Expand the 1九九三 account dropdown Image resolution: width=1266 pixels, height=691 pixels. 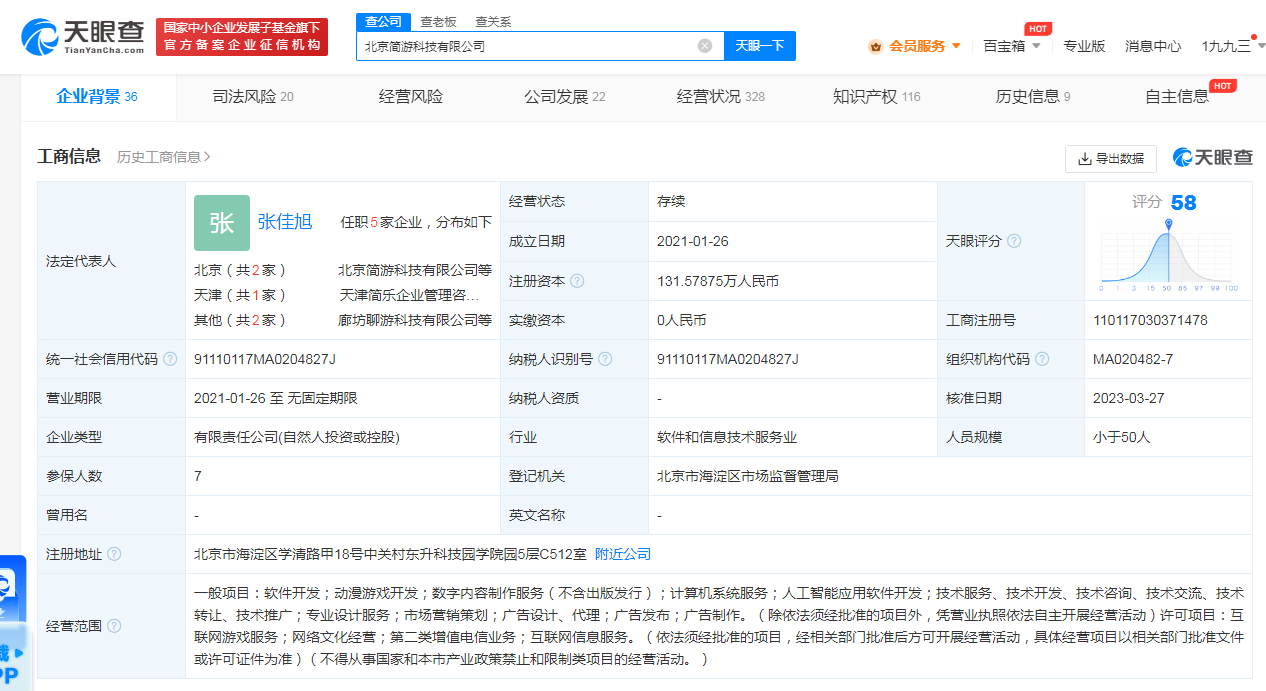tap(1232, 46)
